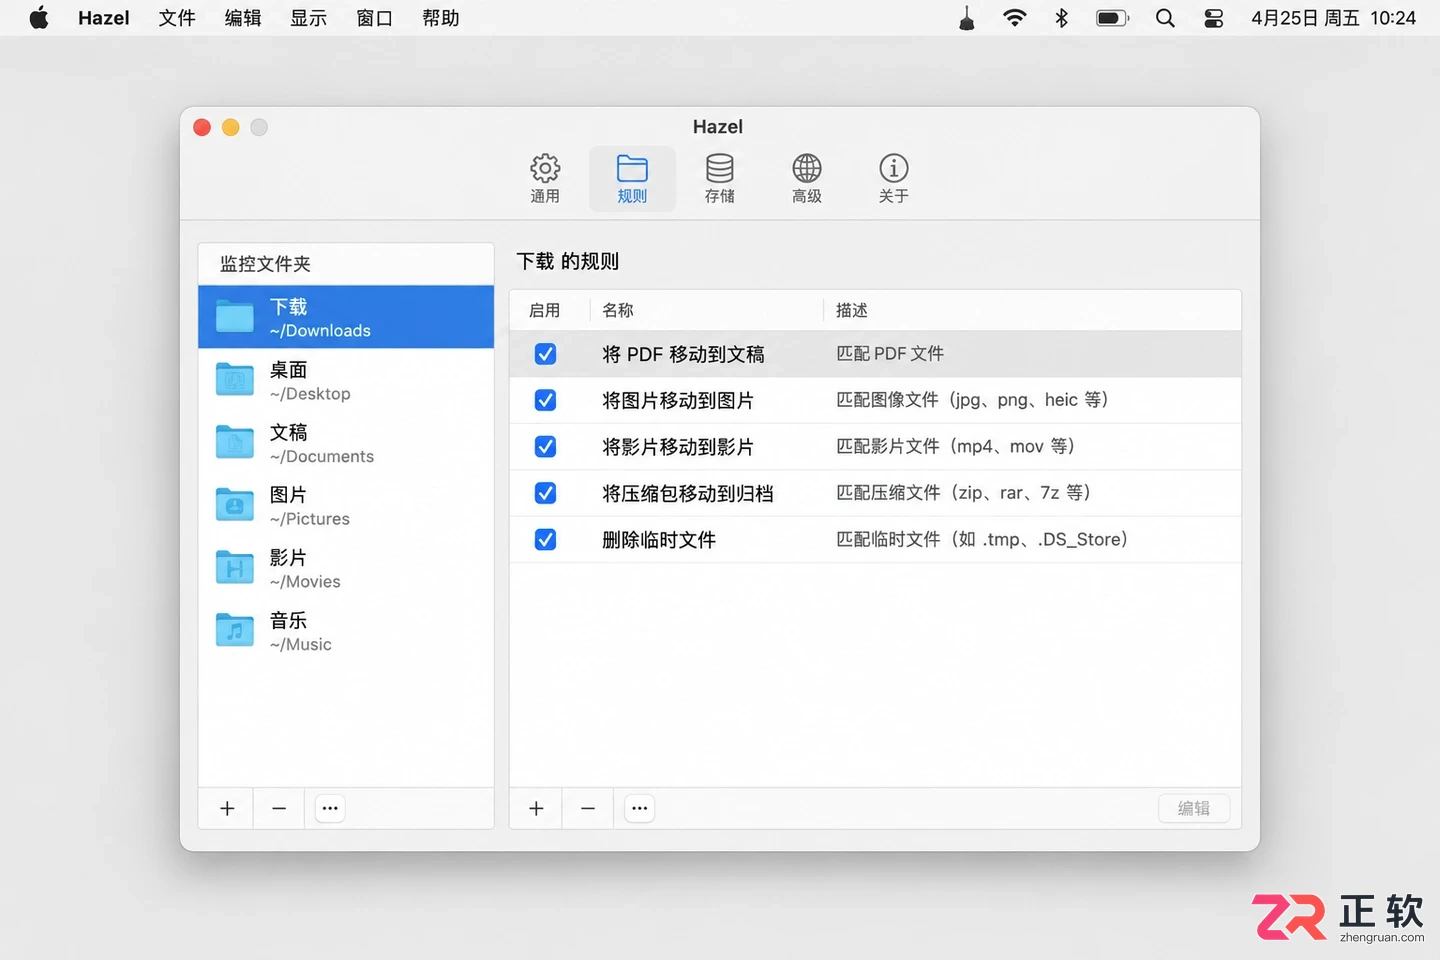Select the 将影片移动到影片 rule name
This screenshot has width=1440, height=960.
tap(678, 447)
